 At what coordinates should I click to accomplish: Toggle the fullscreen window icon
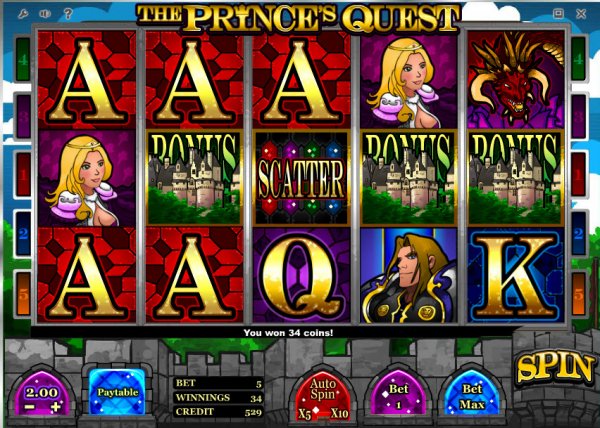558,14
